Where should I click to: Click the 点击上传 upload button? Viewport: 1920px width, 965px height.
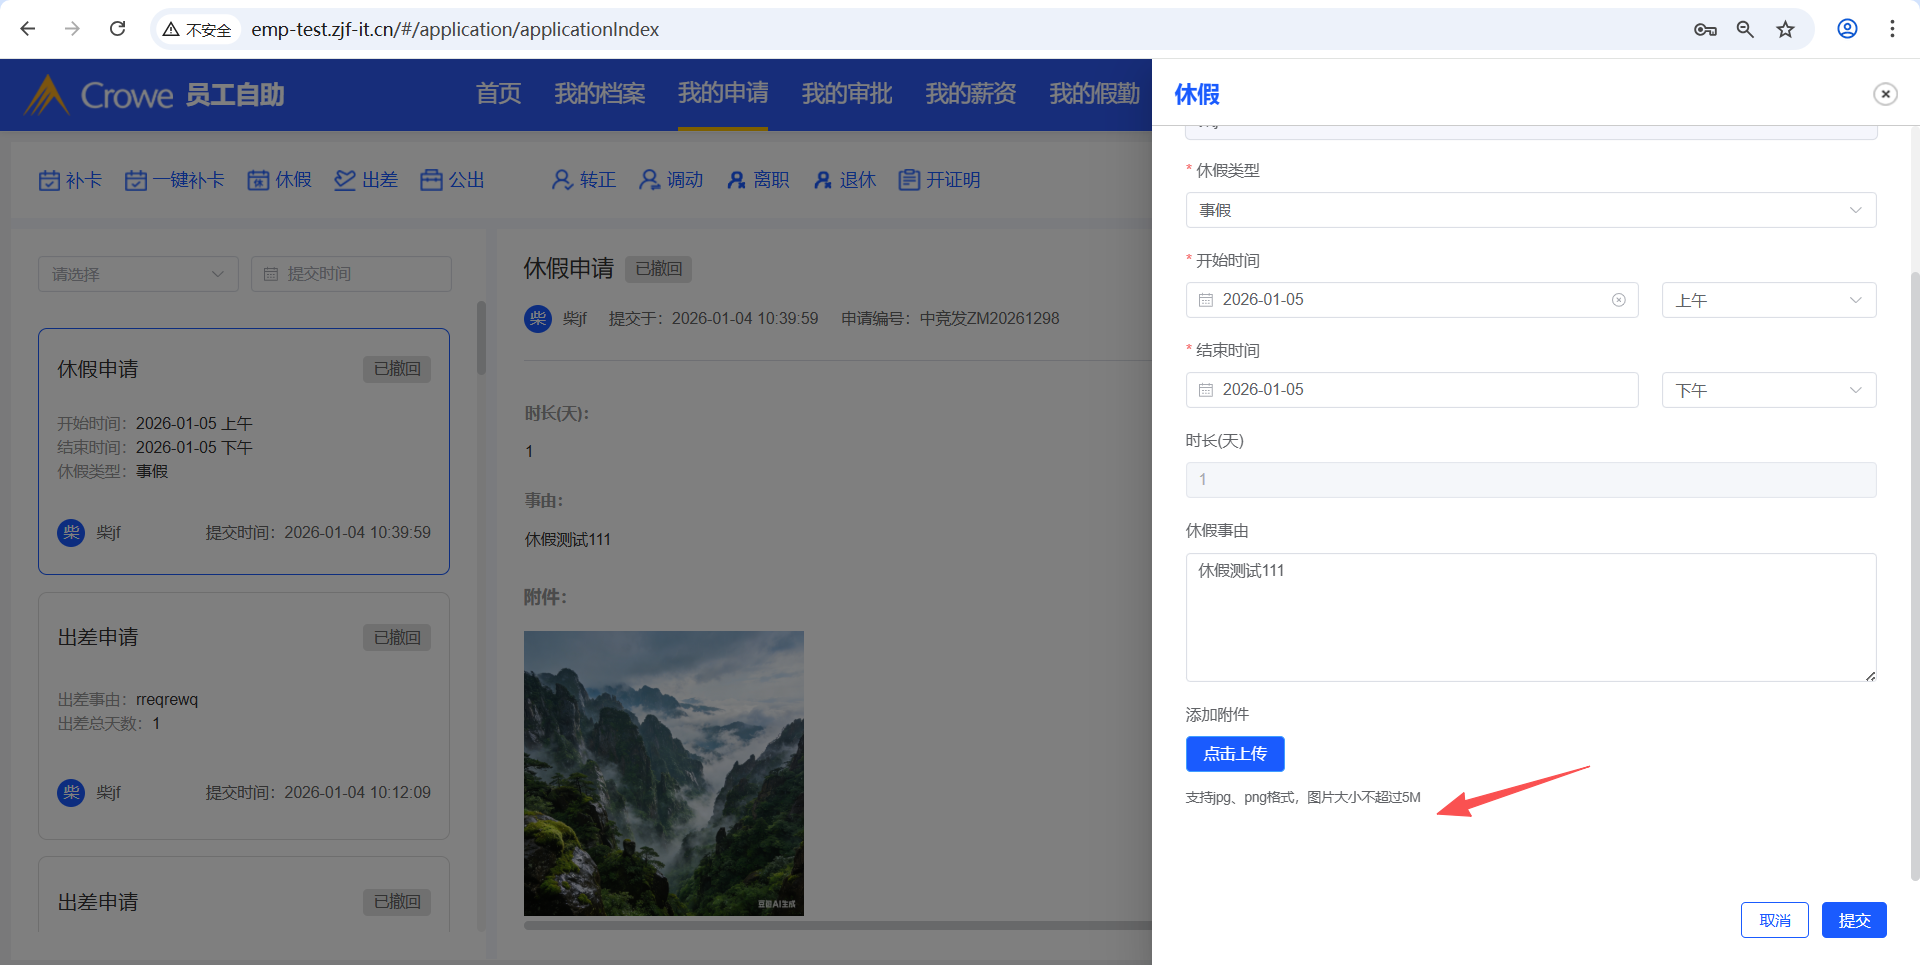click(x=1235, y=754)
